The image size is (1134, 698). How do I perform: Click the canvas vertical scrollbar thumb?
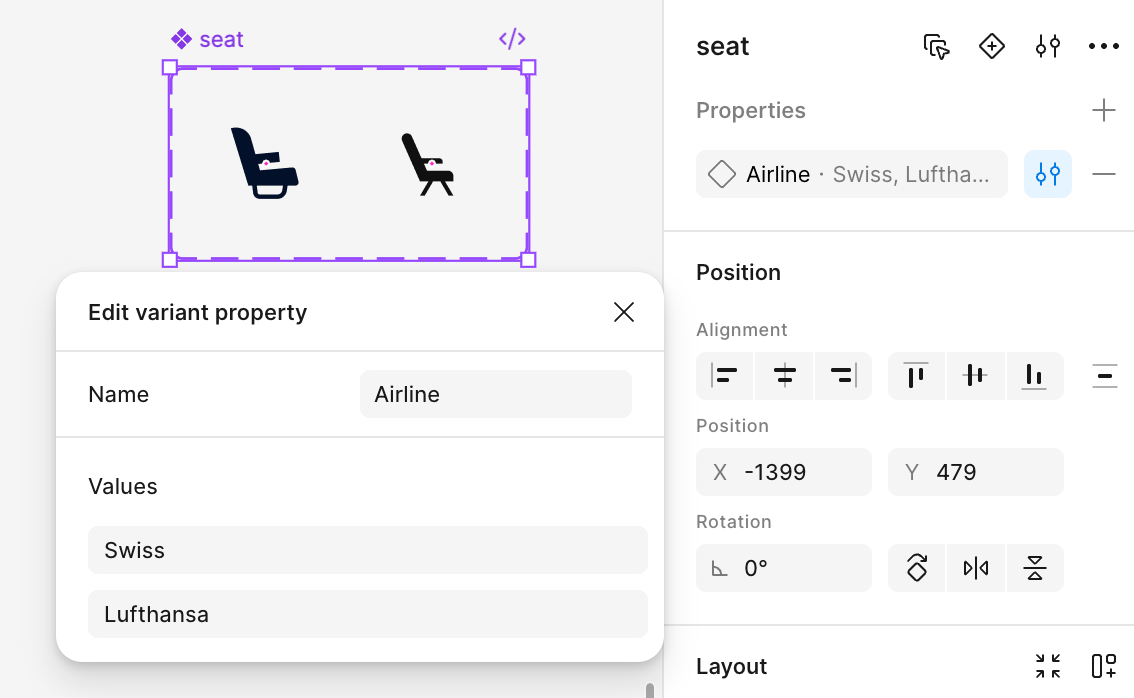click(649, 690)
